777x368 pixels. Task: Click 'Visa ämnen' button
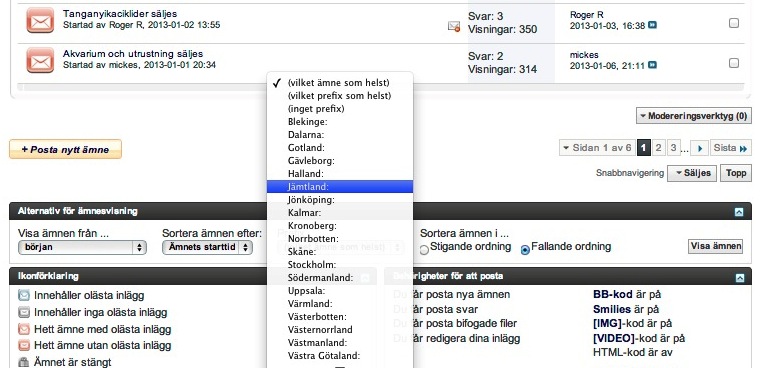click(716, 246)
